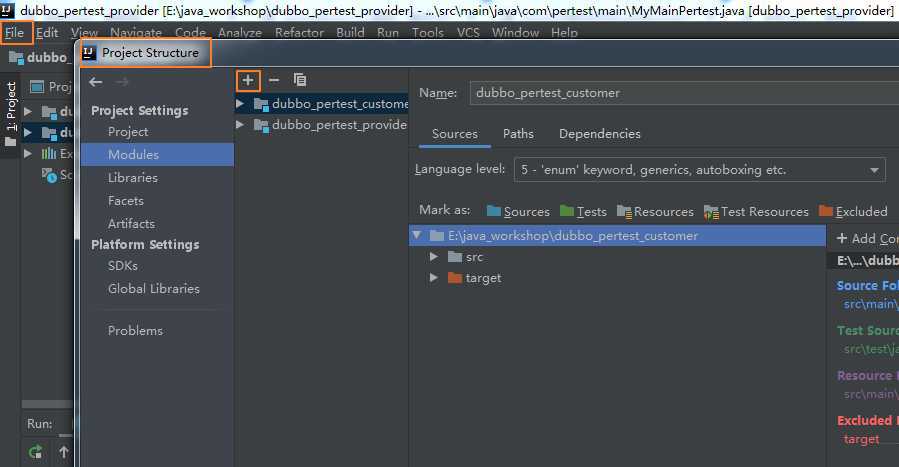
Task: Expand the External Libraries node in main window
Action: [28, 154]
